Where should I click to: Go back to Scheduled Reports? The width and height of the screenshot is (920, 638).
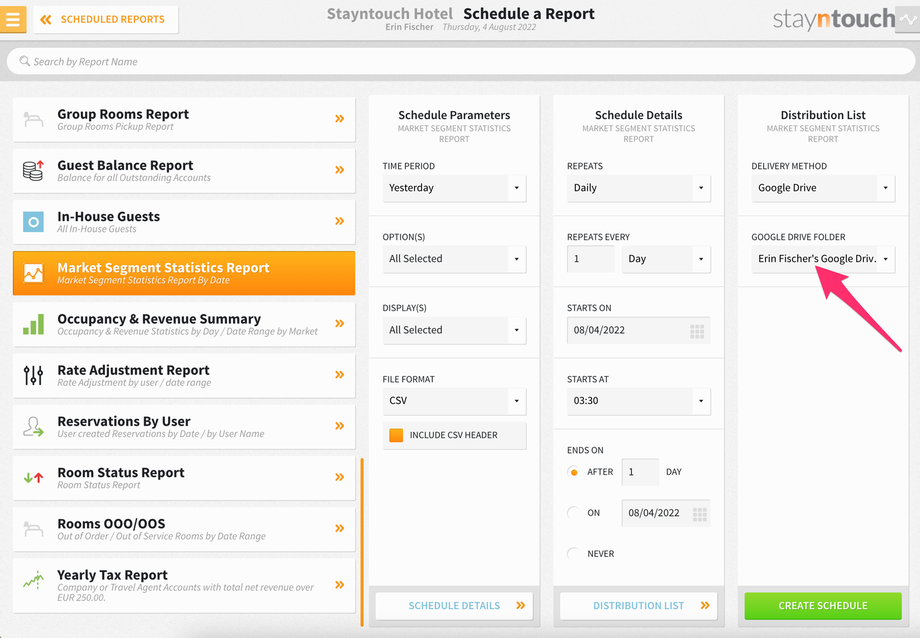(x=106, y=19)
